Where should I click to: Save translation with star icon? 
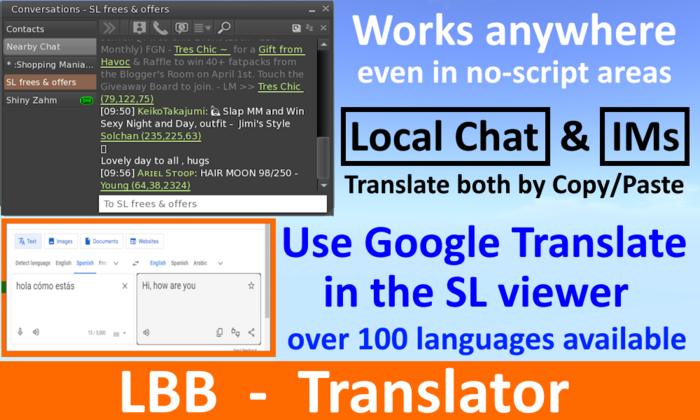click(x=251, y=286)
